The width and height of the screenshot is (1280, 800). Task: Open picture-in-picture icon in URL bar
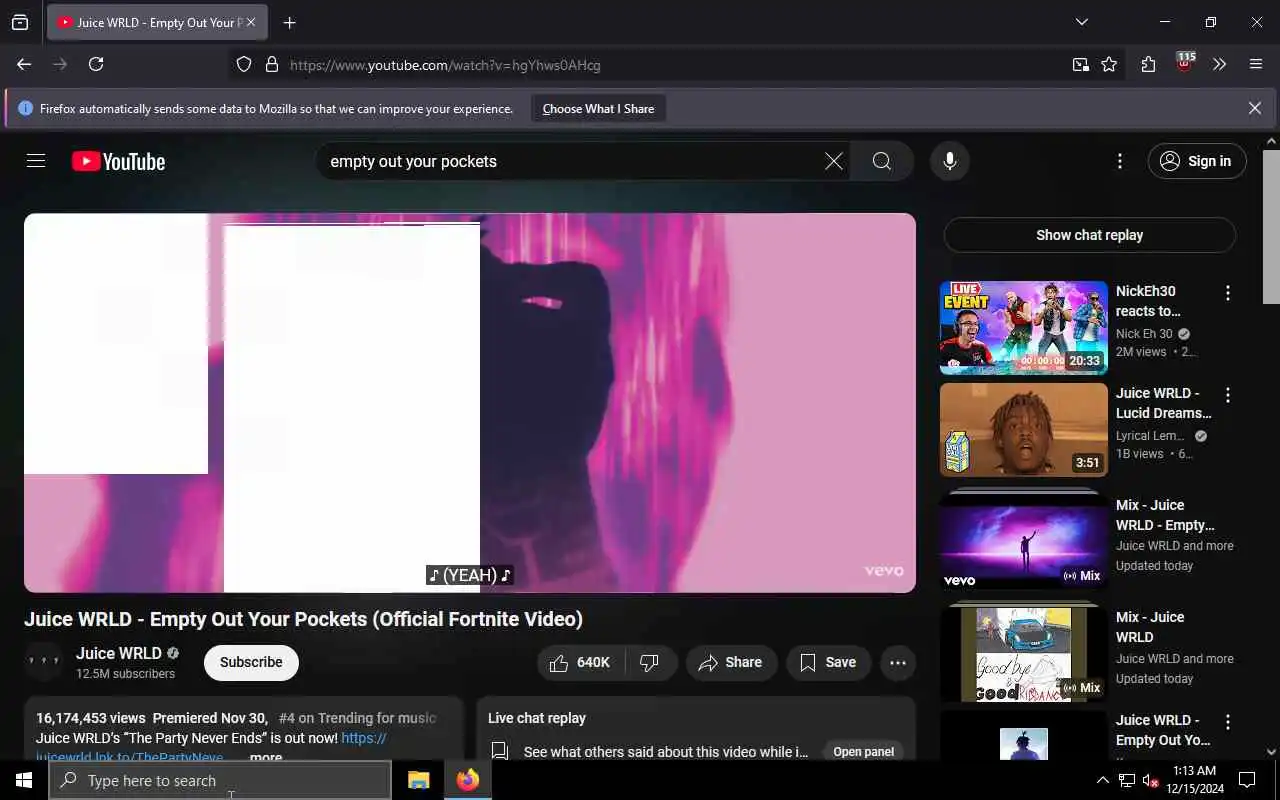click(x=1081, y=65)
